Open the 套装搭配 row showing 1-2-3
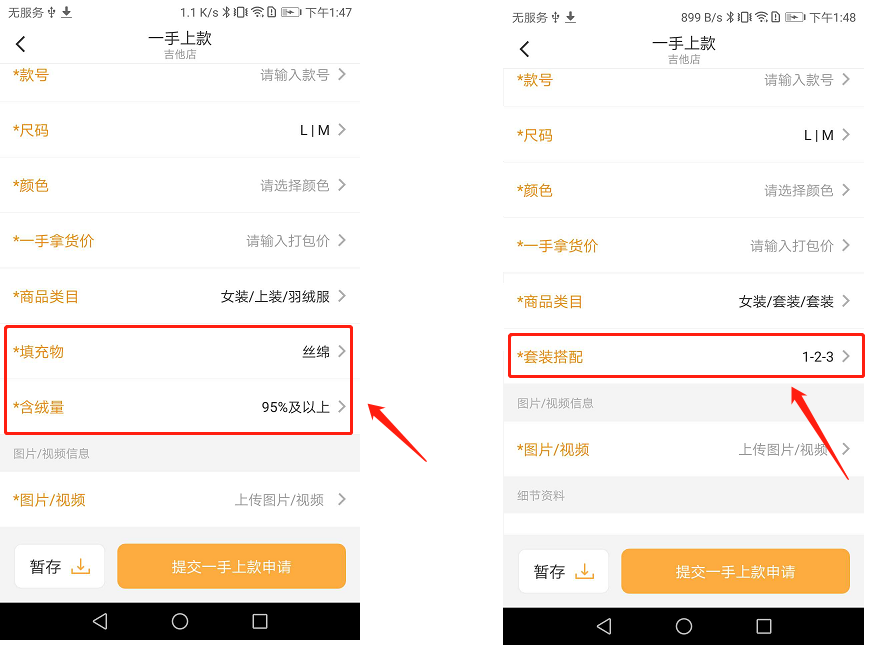This screenshot has height=658, width=885. click(686, 356)
